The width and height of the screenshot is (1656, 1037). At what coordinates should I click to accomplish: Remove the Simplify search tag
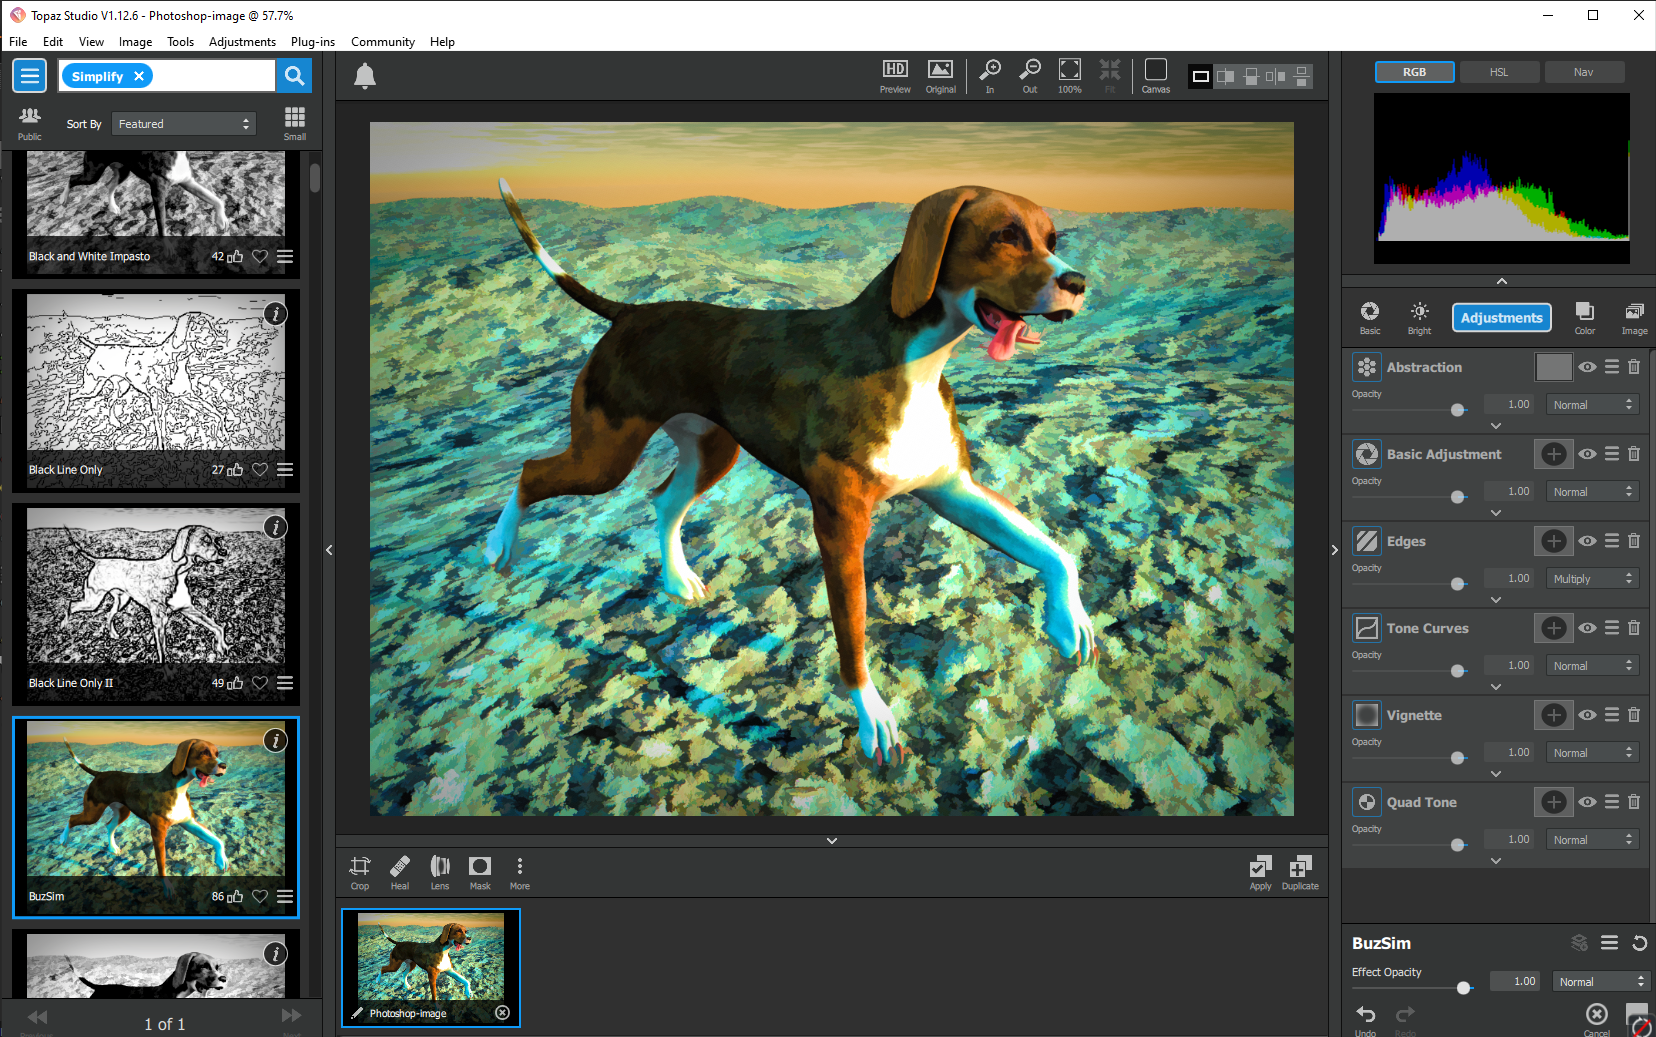[139, 76]
